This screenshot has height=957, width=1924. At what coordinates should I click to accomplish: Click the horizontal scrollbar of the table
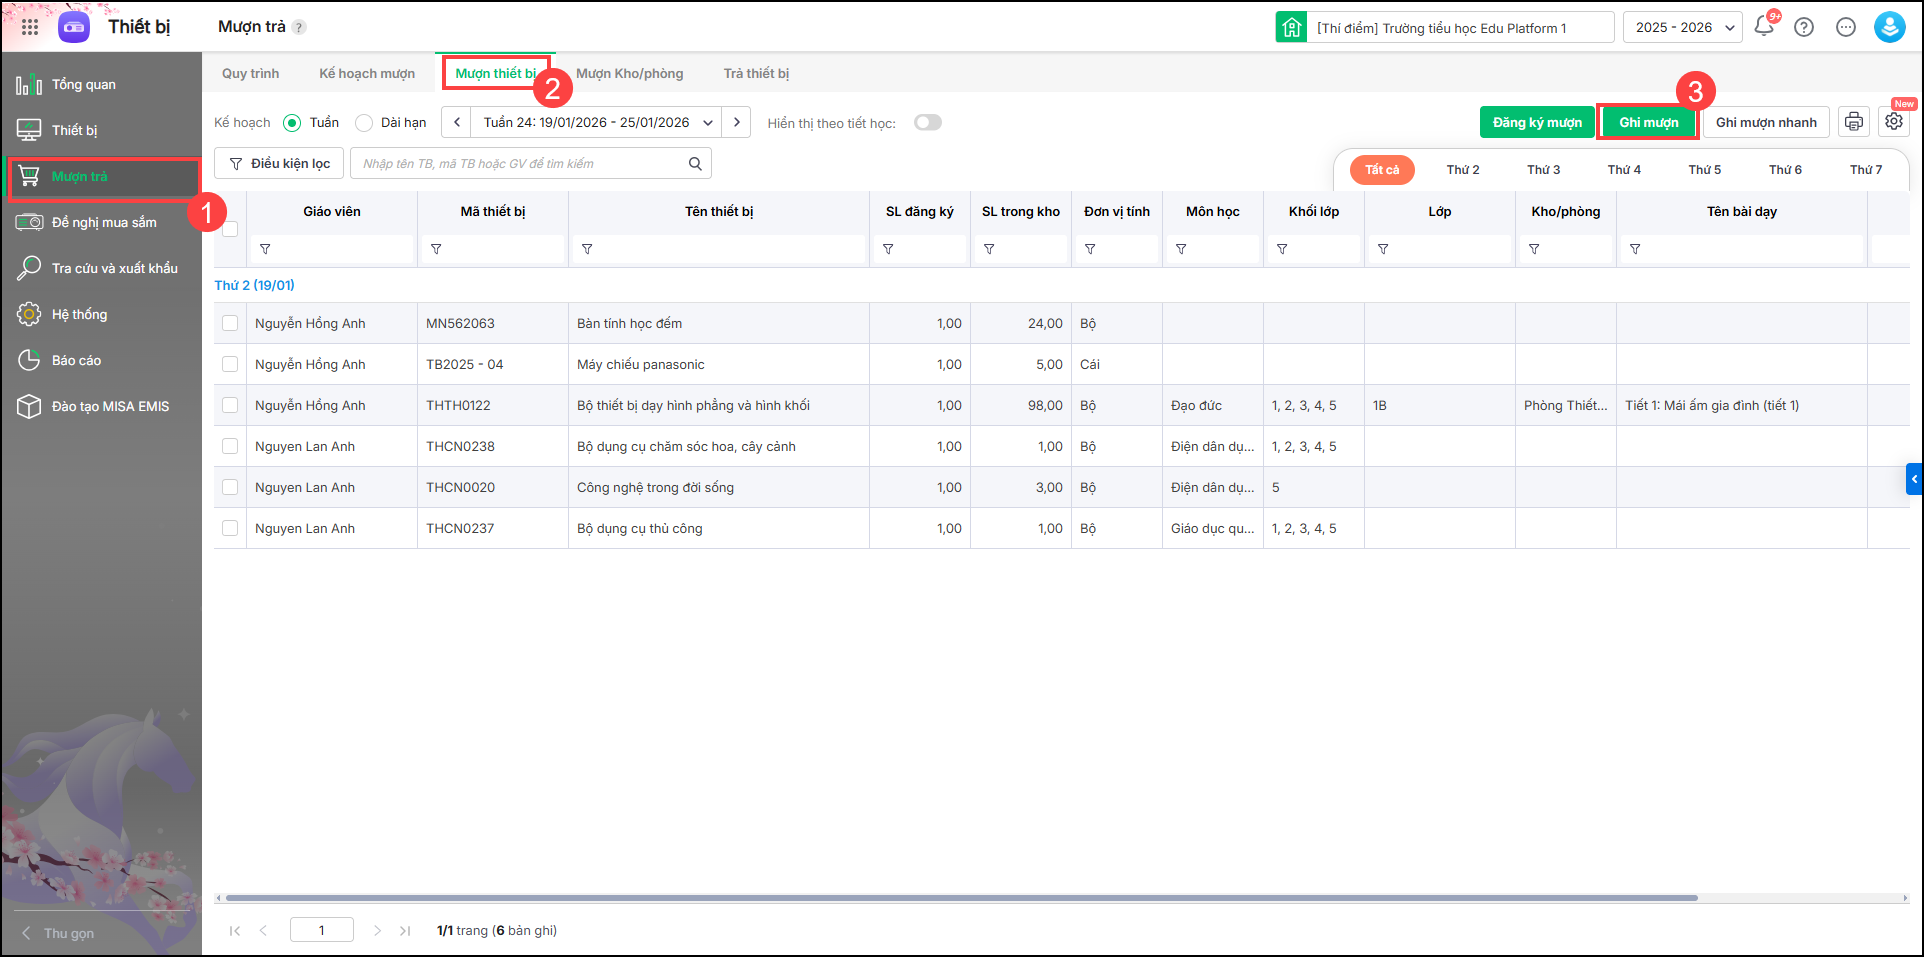click(x=960, y=898)
